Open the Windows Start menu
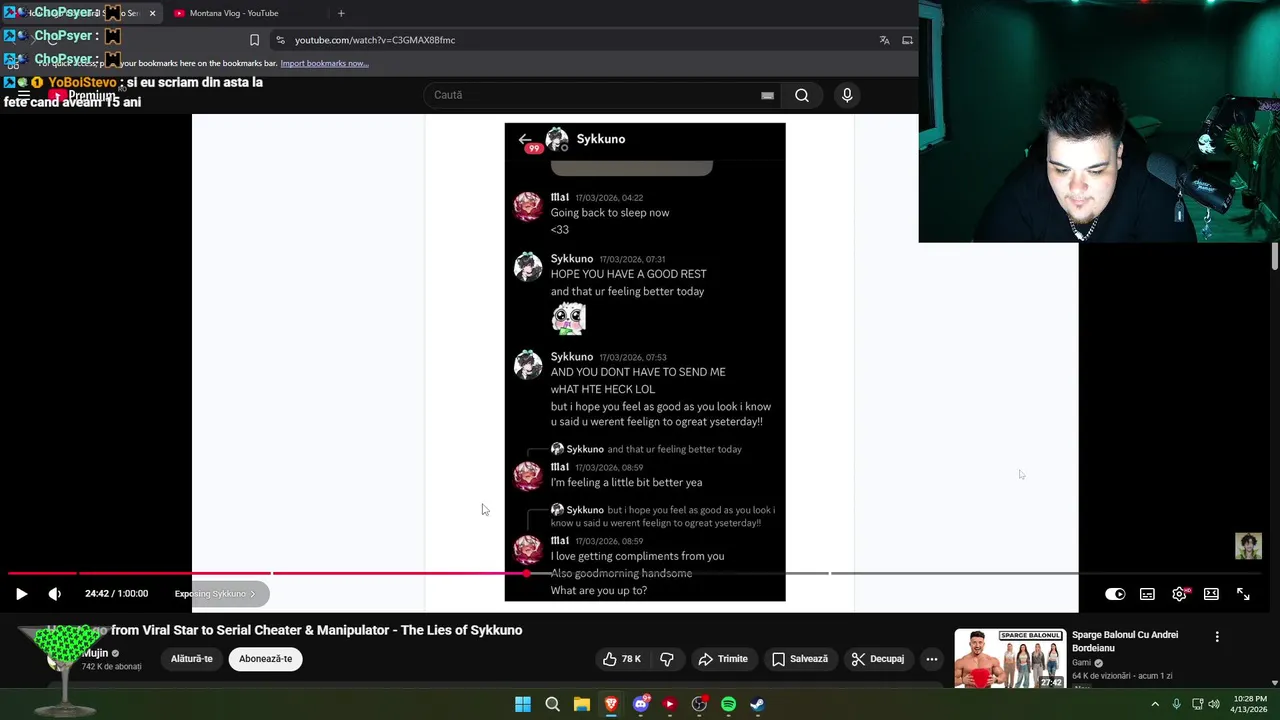Viewport: 1280px width, 720px height. [523, 704]
